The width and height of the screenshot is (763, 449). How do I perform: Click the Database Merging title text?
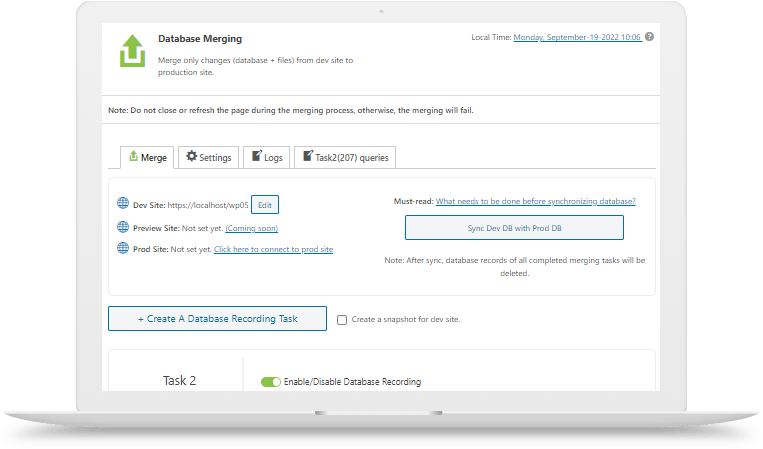click(x=200, y=38)
